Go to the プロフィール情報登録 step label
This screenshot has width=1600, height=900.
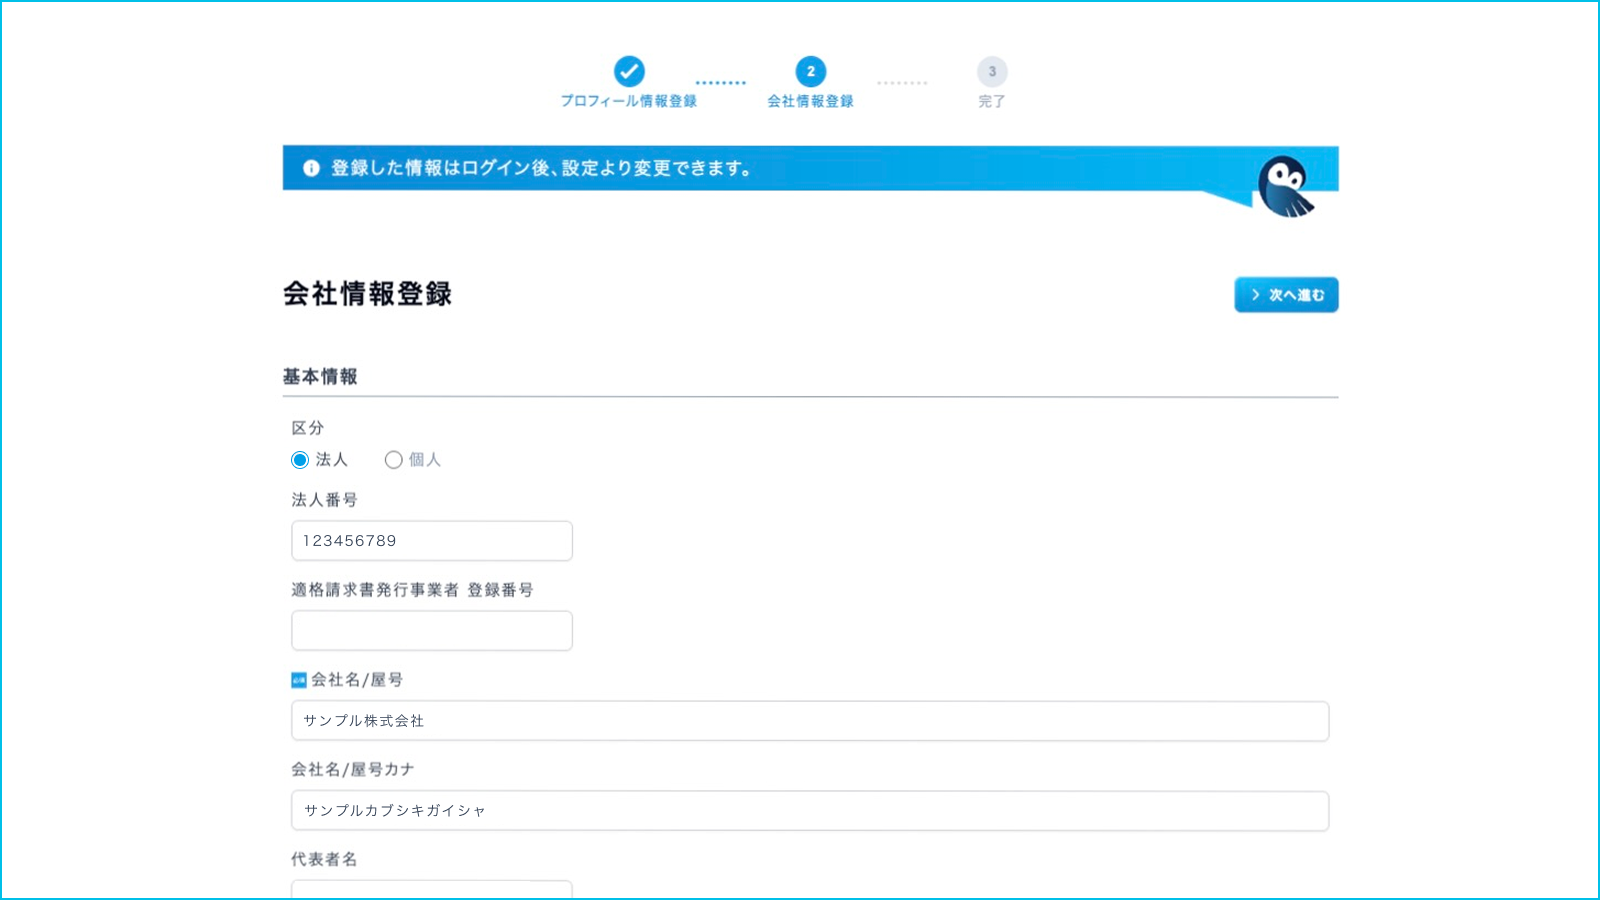(628, 101)
